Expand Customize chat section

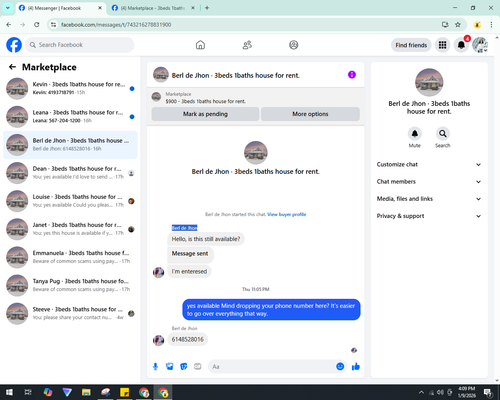(429, 164)
